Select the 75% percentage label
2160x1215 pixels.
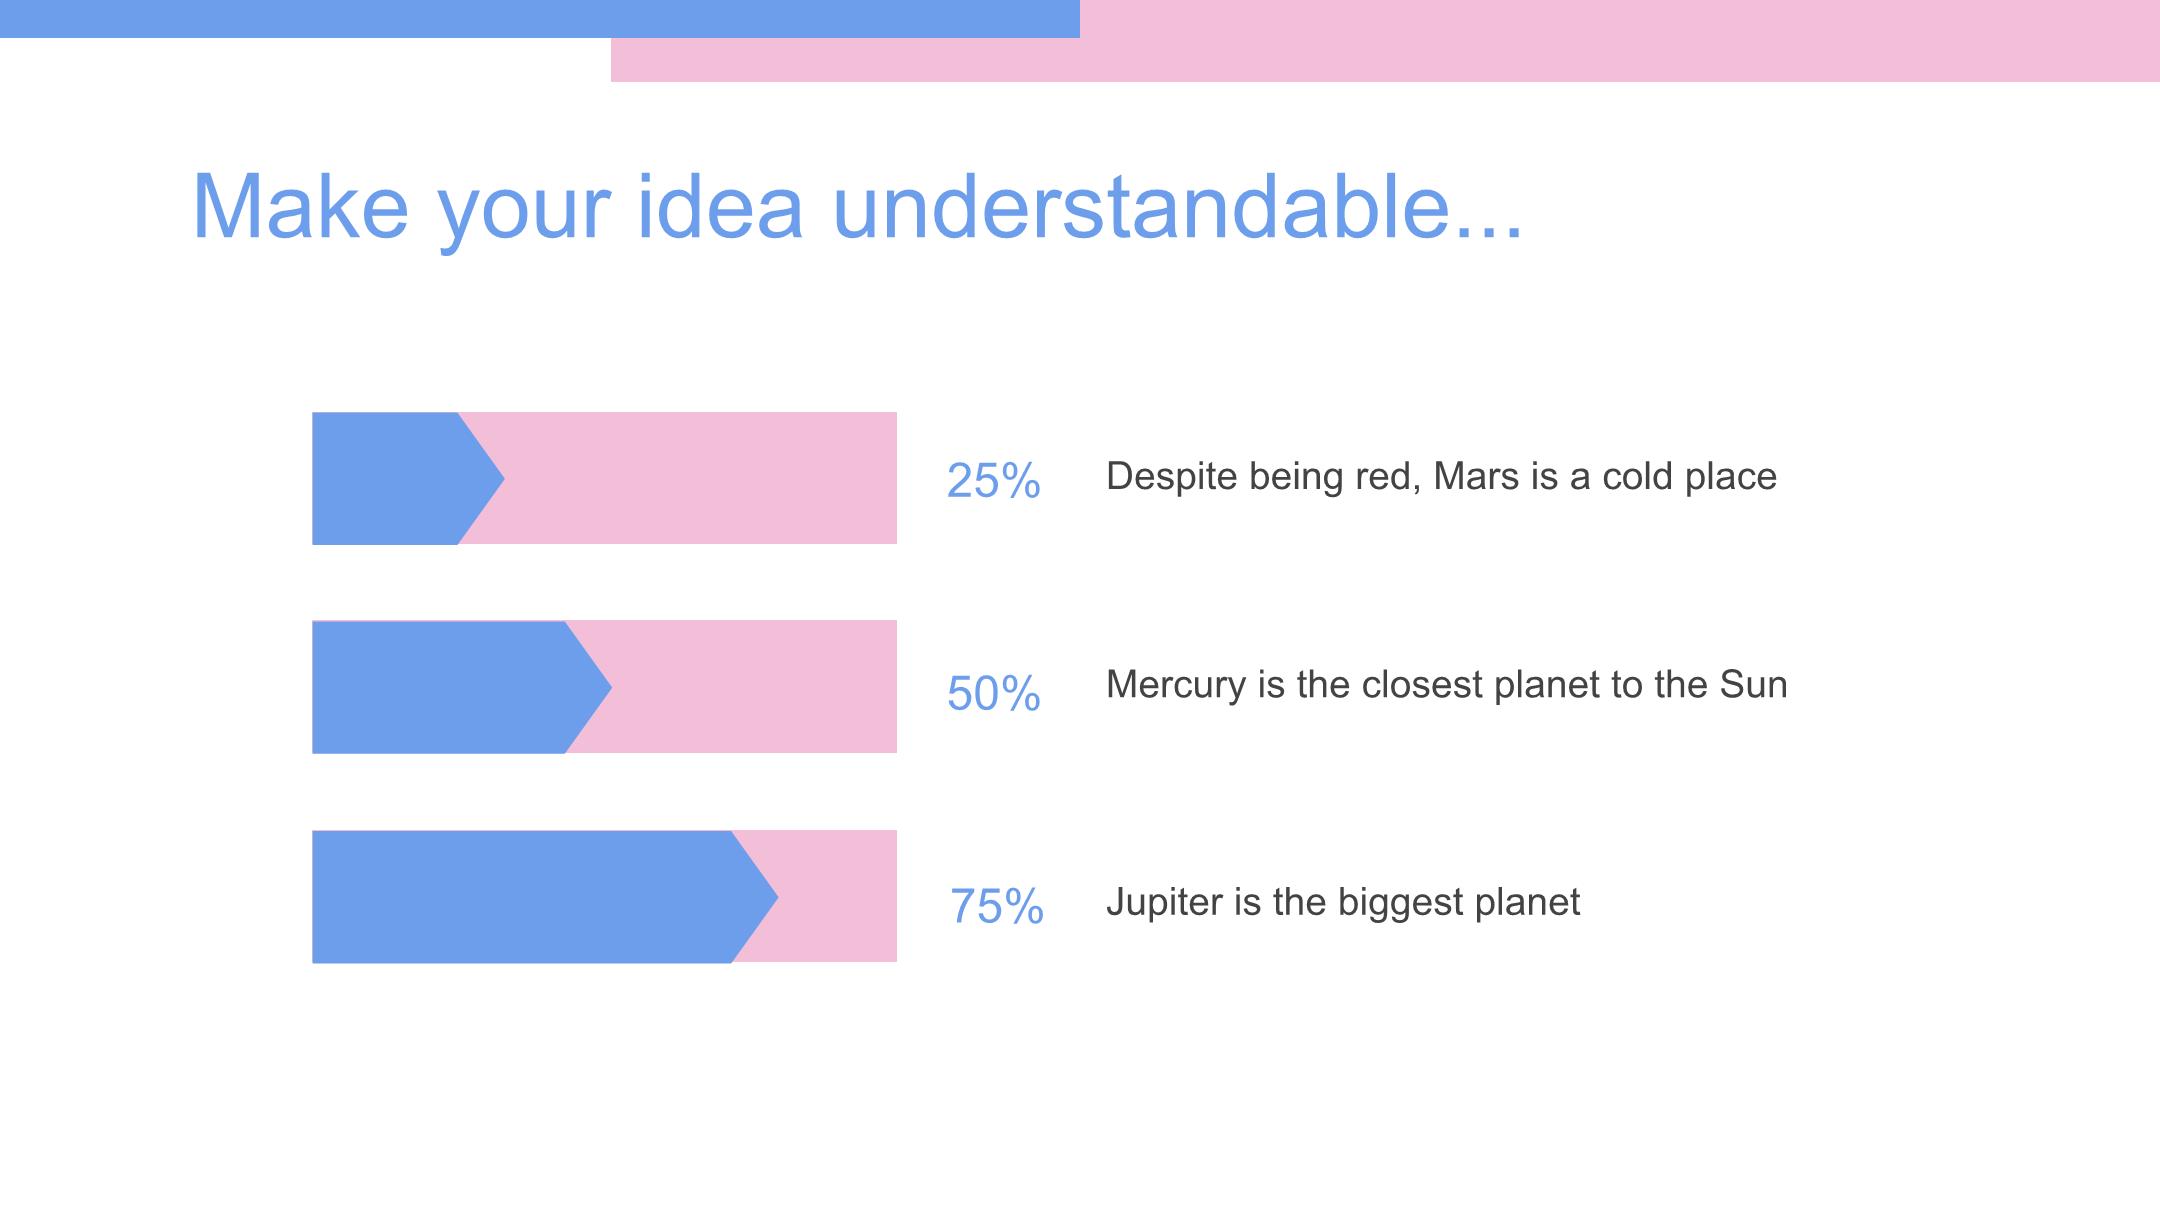[996, 907]
